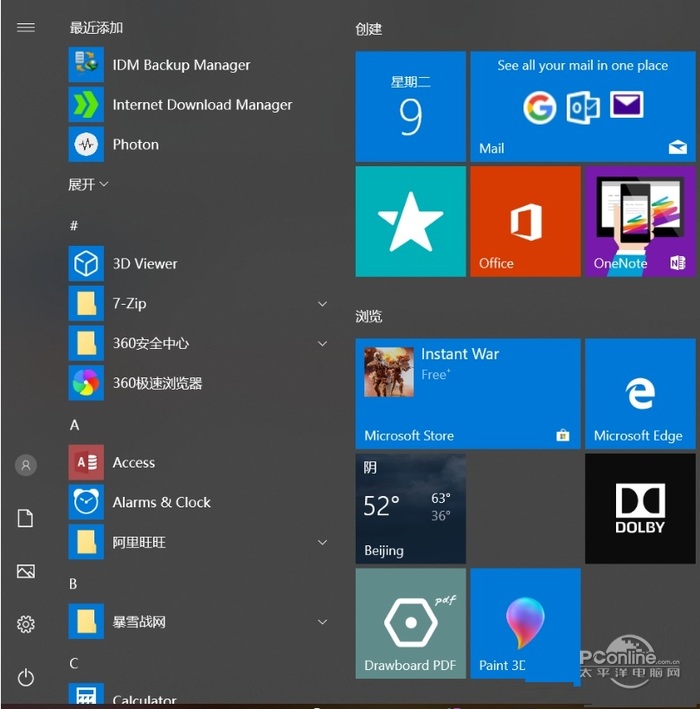Click the 360极速浏览器 label
Viewport: 700px width, 709px height.
click(157, 383)
